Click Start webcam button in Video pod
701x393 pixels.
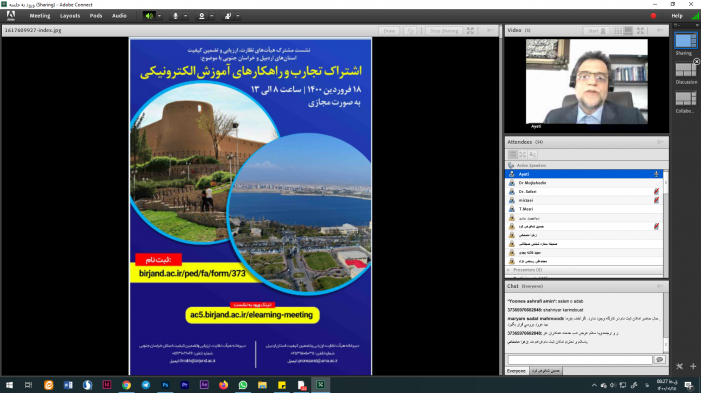(596, 31)
